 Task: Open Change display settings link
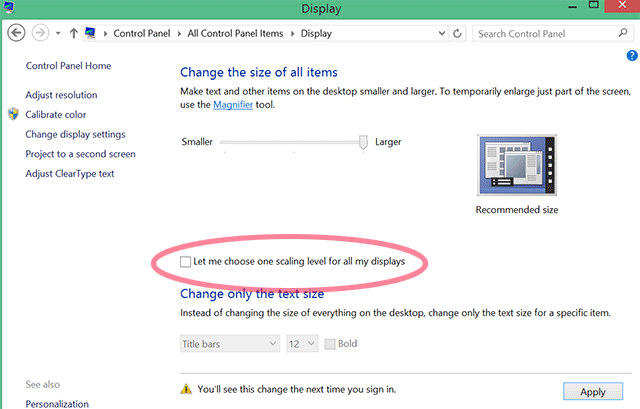75,134
